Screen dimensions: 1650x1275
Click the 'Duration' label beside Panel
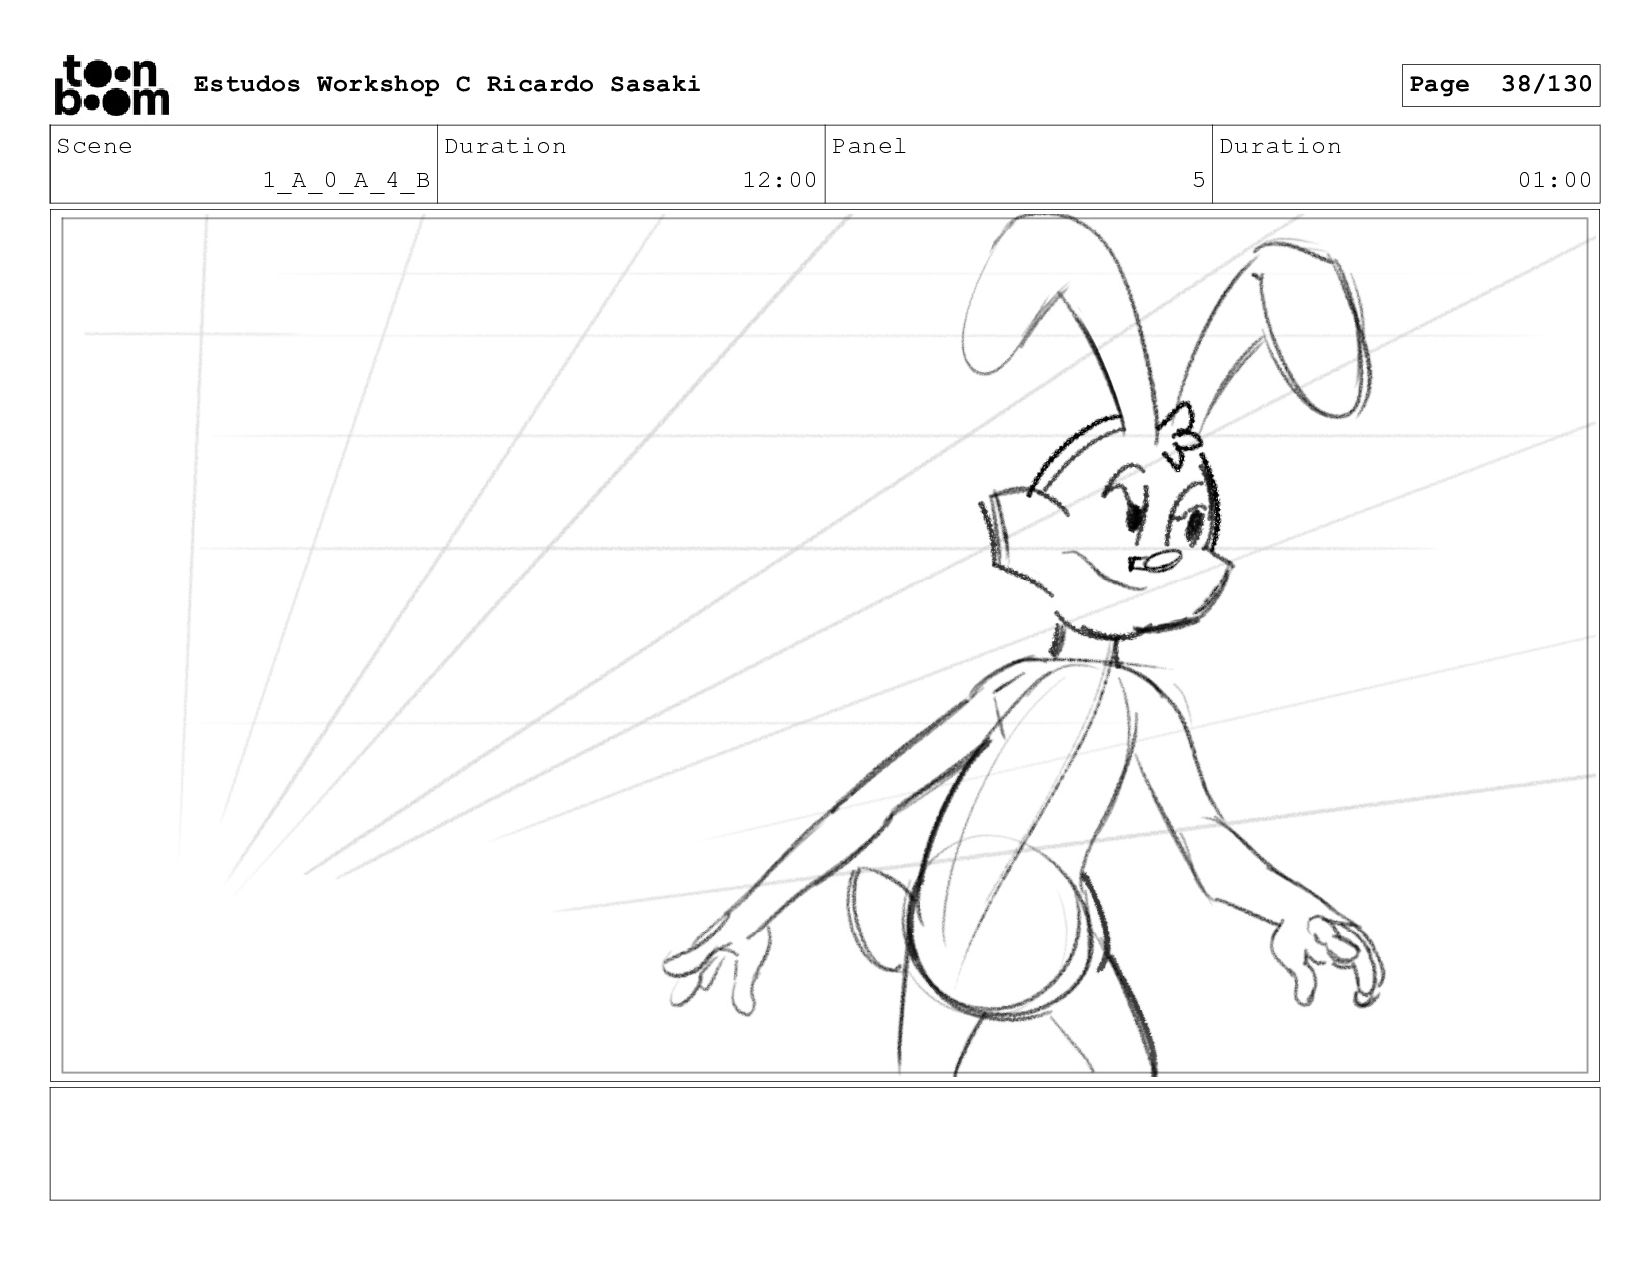coord(1280,147)
